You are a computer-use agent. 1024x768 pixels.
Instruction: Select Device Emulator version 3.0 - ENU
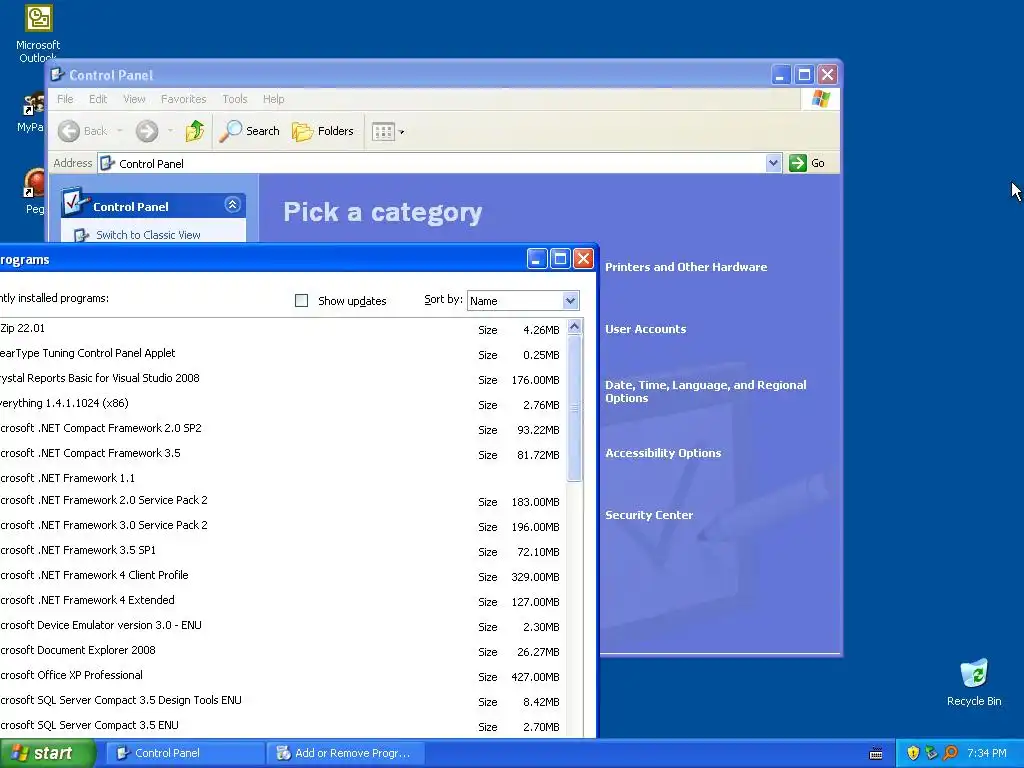click(283, 626)
